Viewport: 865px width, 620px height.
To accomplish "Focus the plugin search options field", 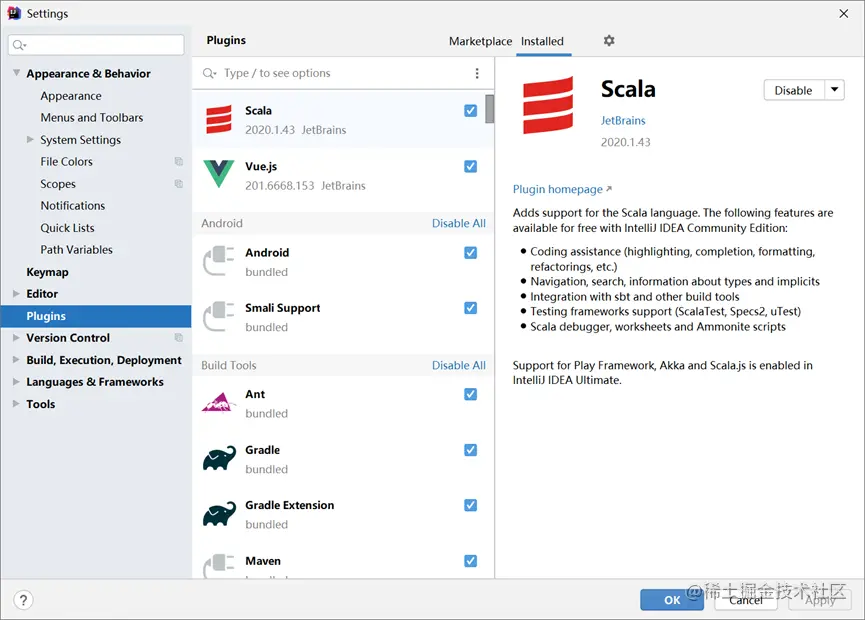I will [342, 73].
